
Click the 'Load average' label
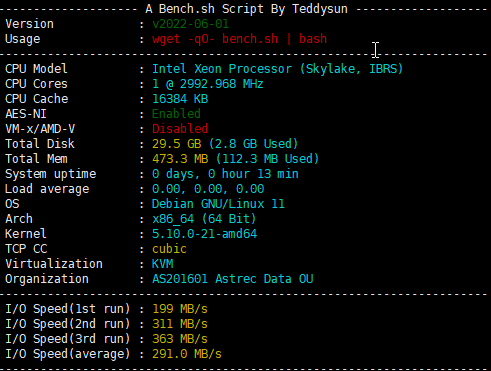47,189
